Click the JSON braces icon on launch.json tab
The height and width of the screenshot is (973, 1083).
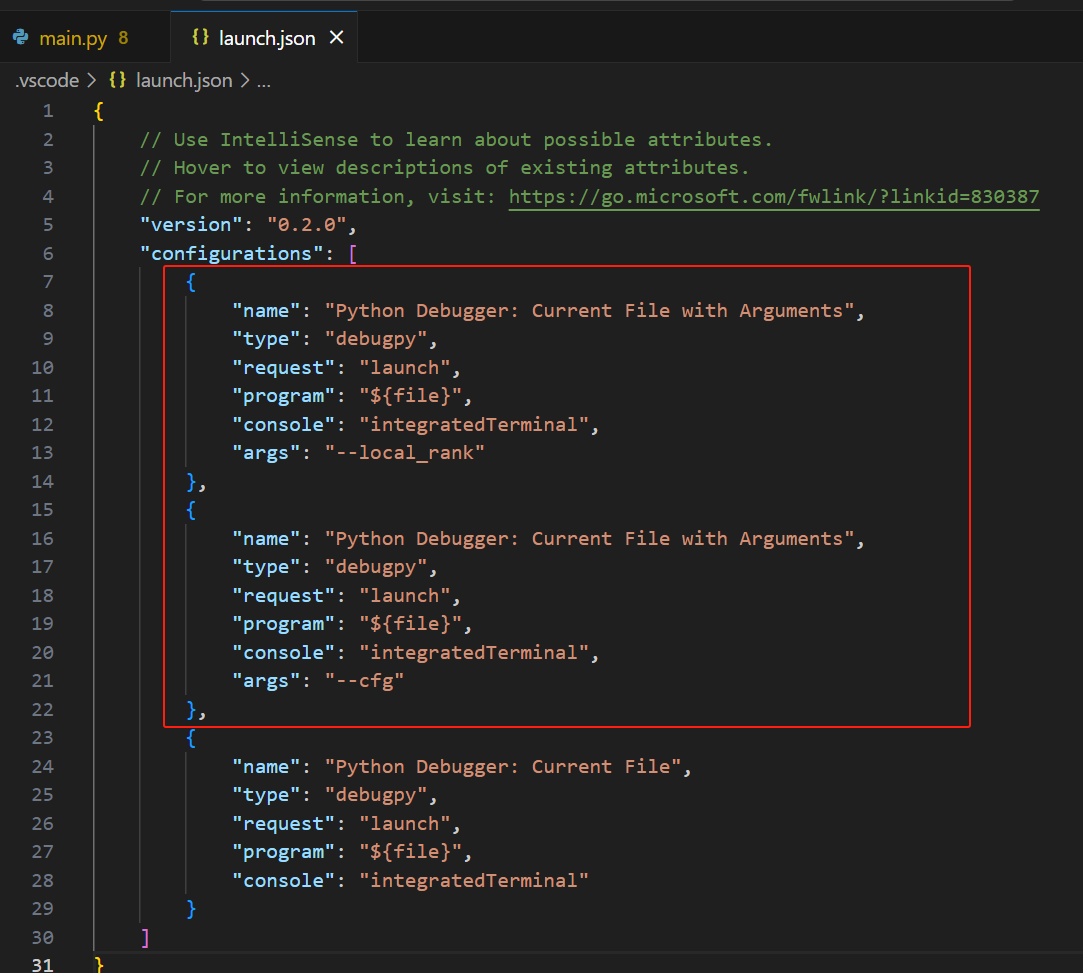[200, 39]
